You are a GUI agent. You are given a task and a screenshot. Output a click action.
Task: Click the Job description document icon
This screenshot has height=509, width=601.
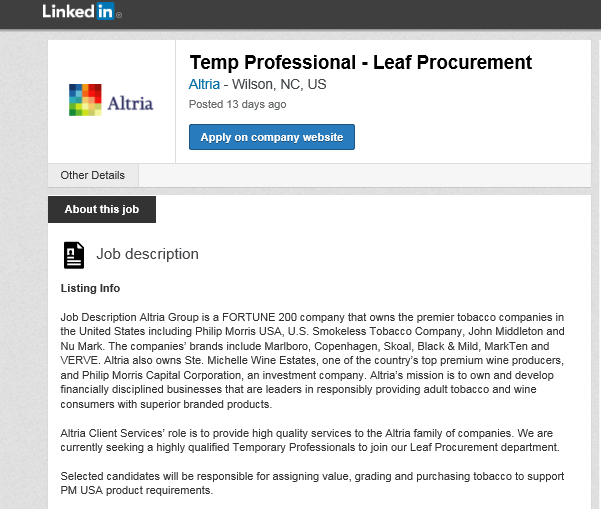click(x=74, y=255)
